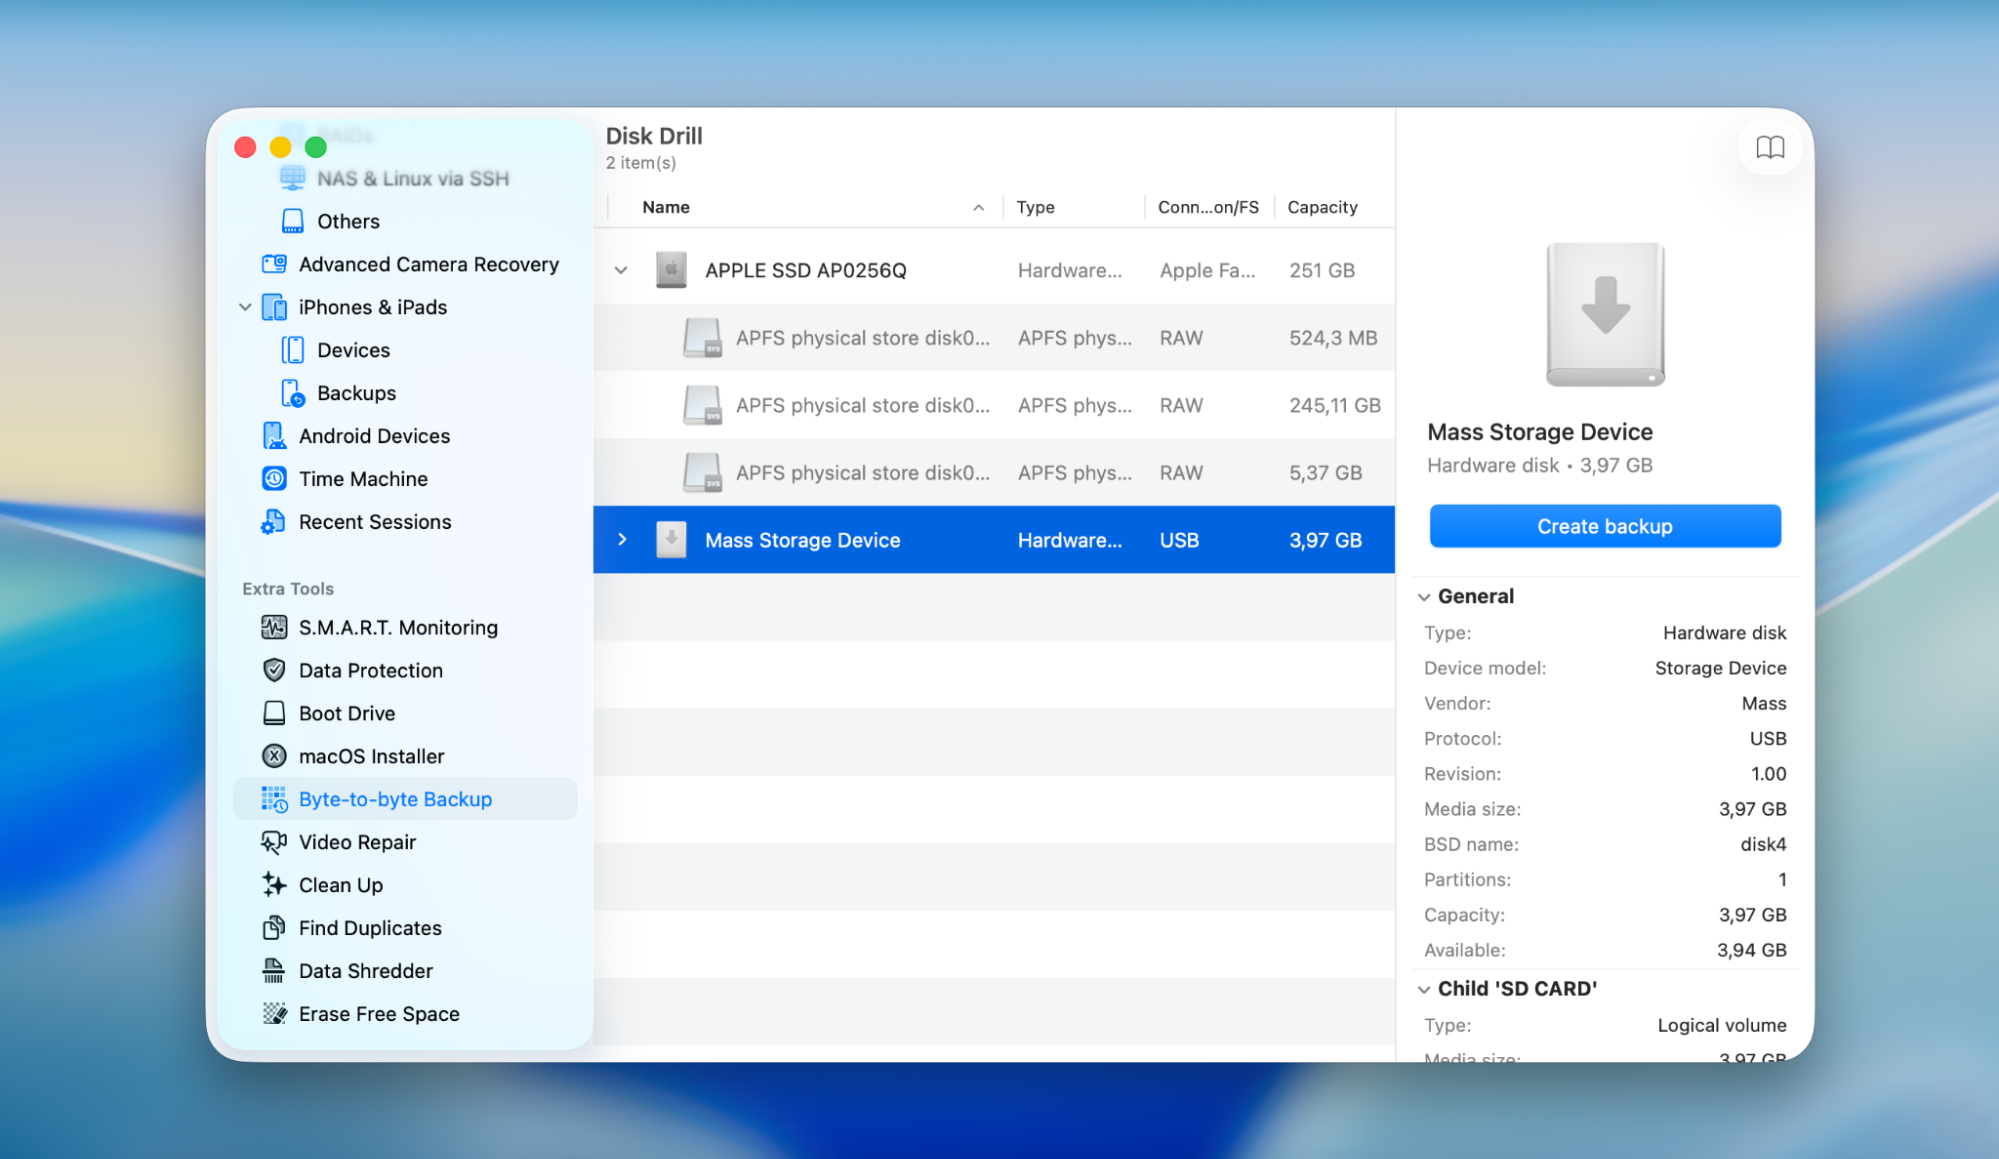Click the Data Protection shield icon
1999x1159 pixels.
[274, 670]
